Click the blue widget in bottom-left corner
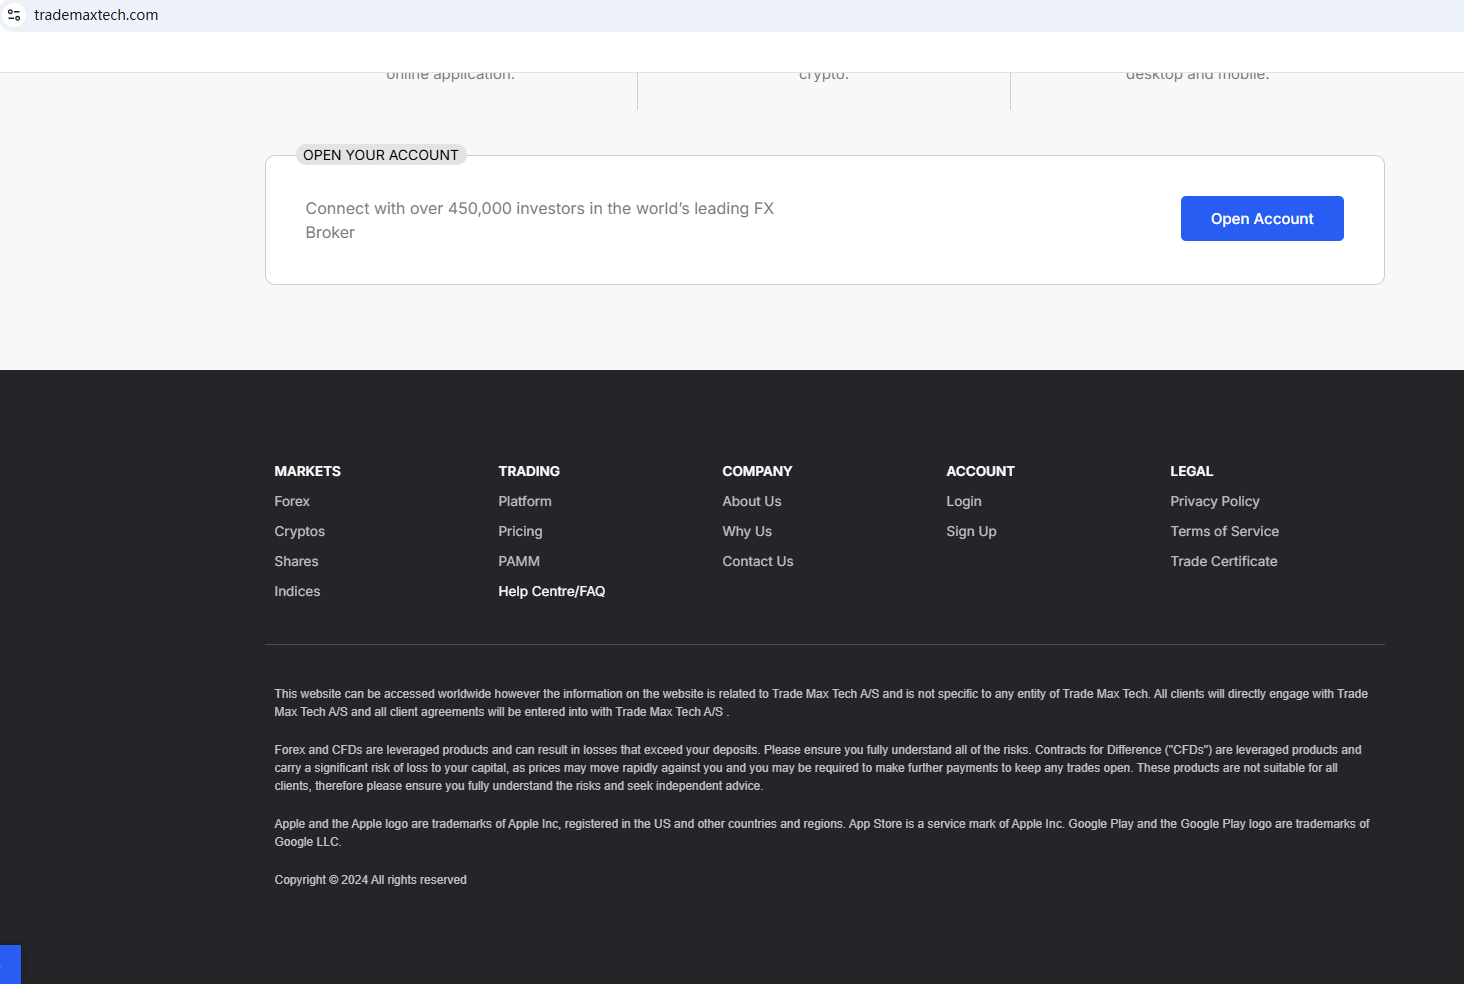This screenshot has width=1464, height=984. [10, 965]
